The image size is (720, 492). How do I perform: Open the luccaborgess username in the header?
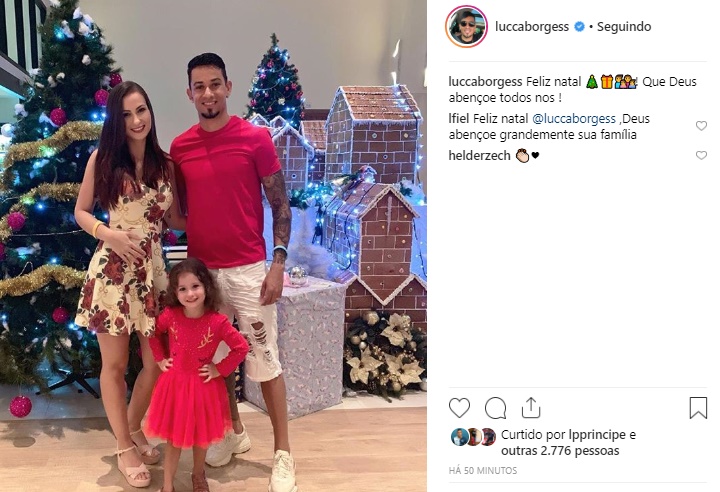532,27
